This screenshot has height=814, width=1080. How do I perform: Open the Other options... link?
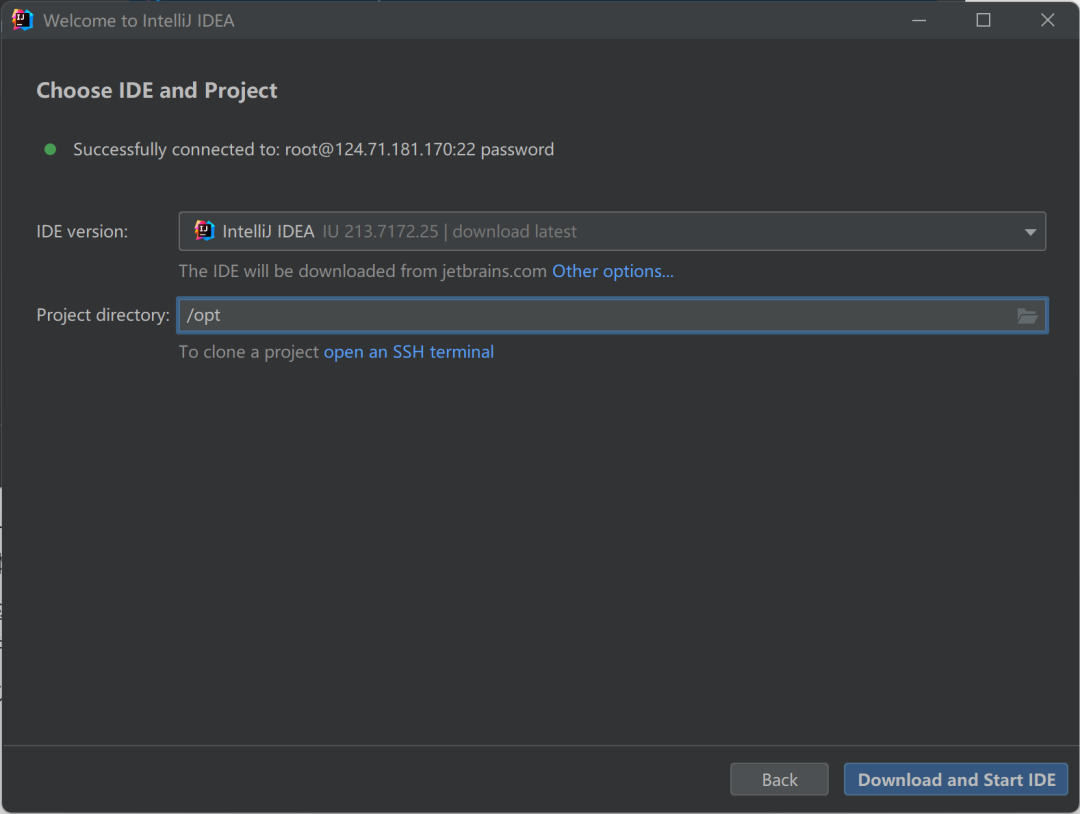click(612, 271)
